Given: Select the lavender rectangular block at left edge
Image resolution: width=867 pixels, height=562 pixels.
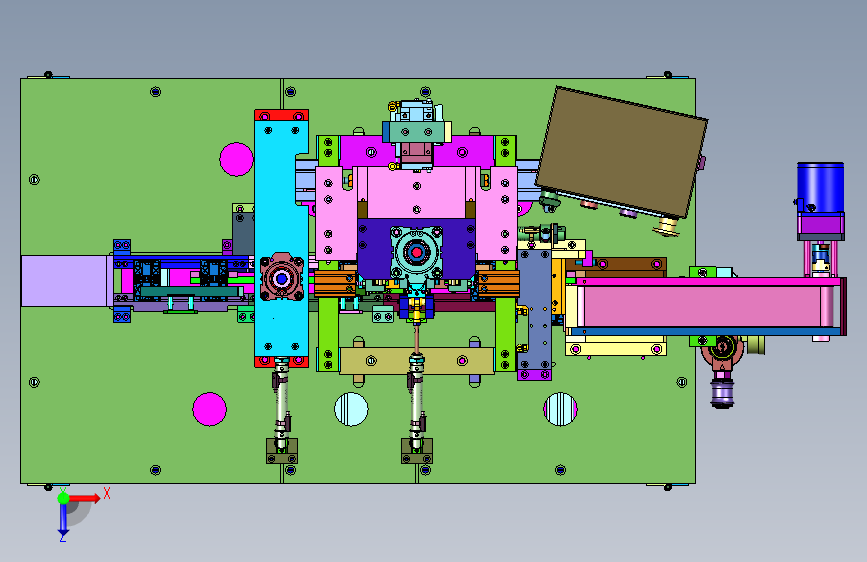Looking at the screenshot, I should tap(64, 281).
